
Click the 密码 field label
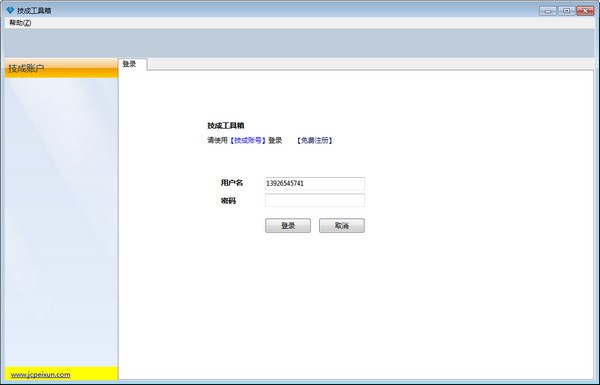pyautogui.click(x=228, y=201)
